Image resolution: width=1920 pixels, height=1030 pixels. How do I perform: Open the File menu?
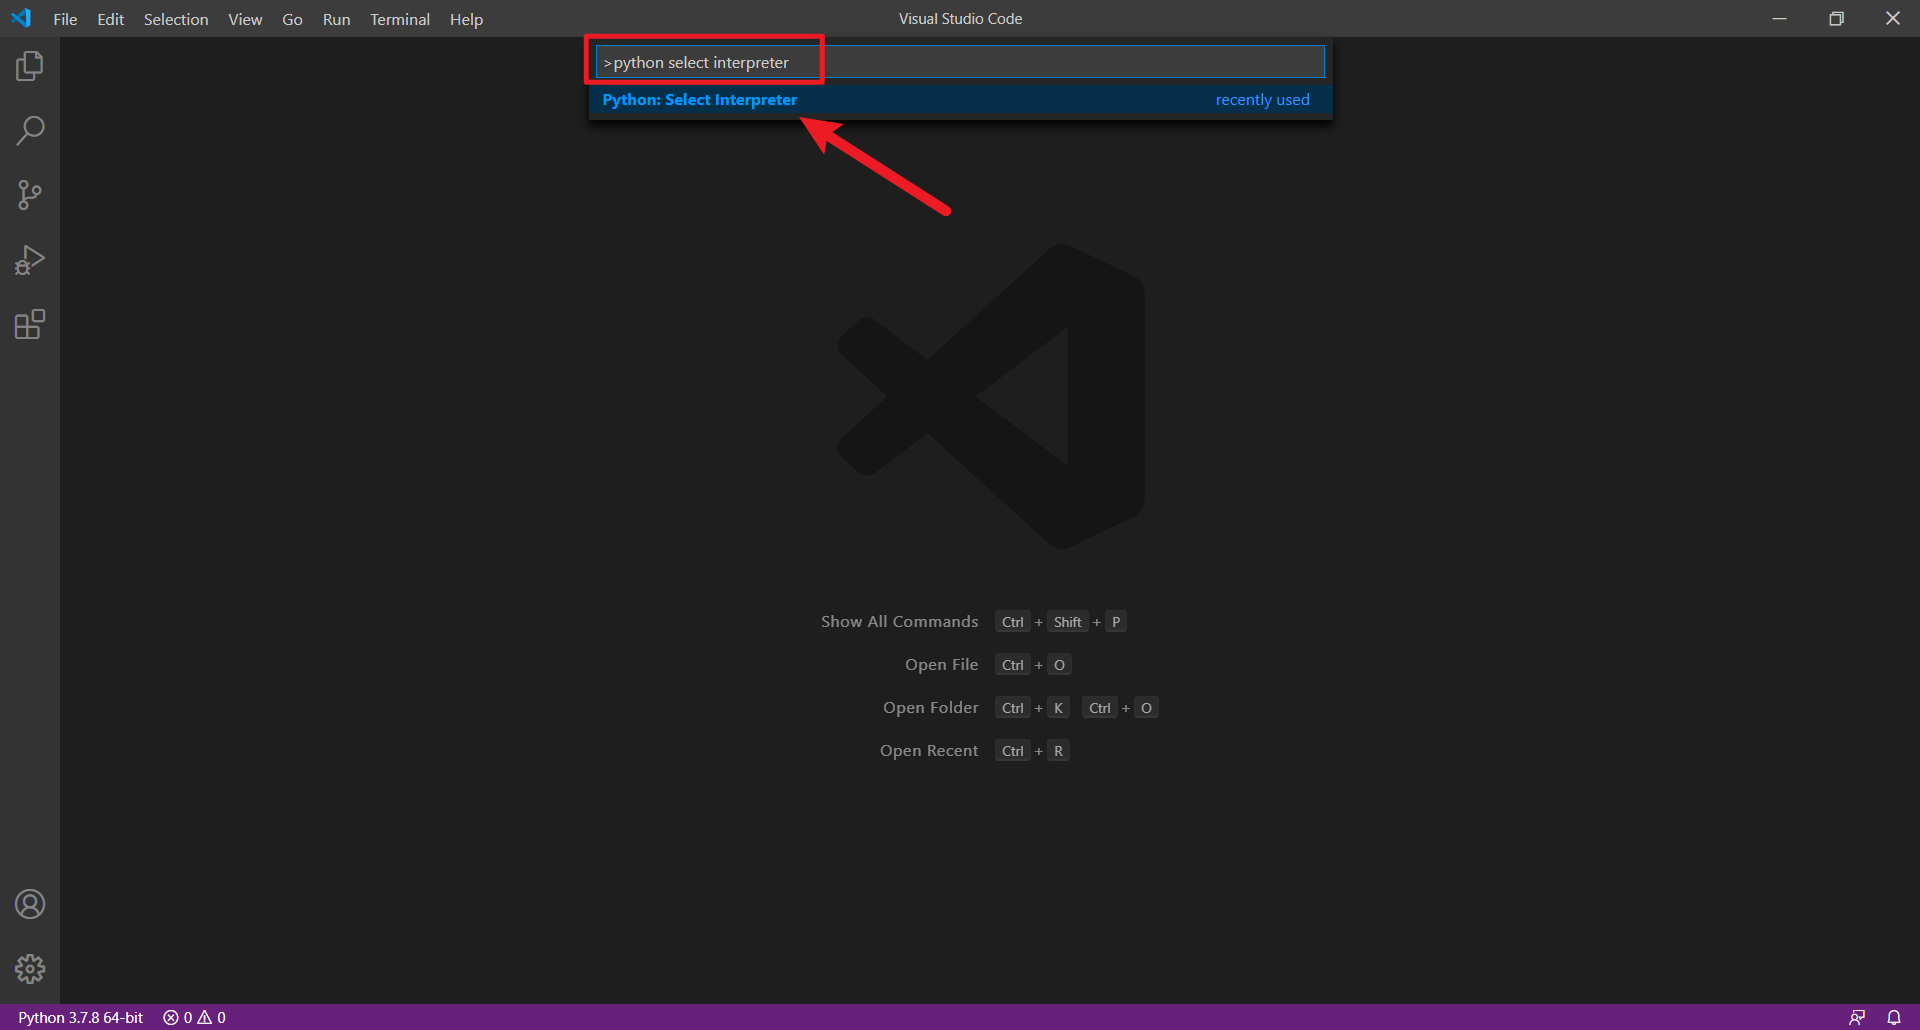point(64,19)
